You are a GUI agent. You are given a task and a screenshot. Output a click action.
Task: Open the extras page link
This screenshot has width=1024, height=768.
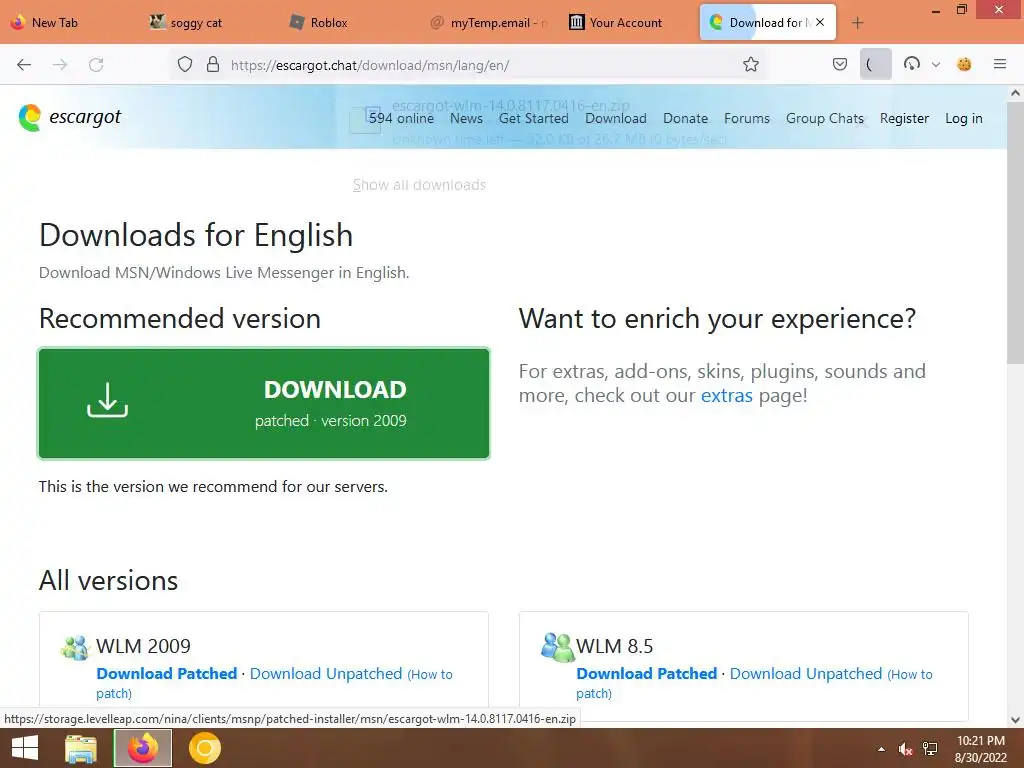click(x=727, y=395)
